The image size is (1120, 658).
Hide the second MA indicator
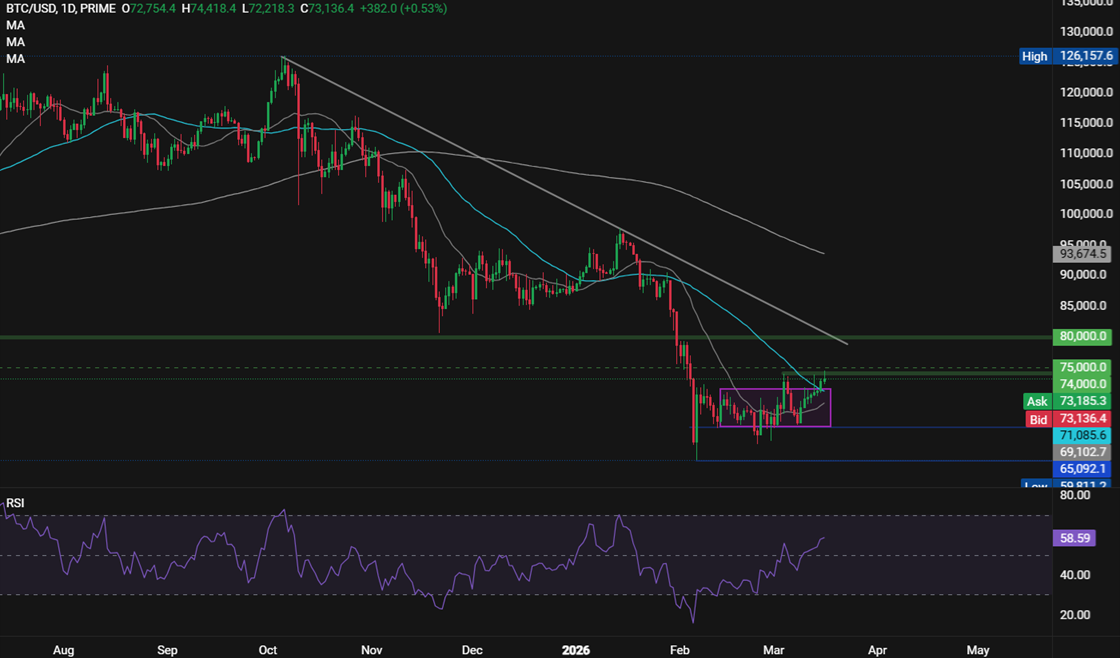(x=14, y=41)
